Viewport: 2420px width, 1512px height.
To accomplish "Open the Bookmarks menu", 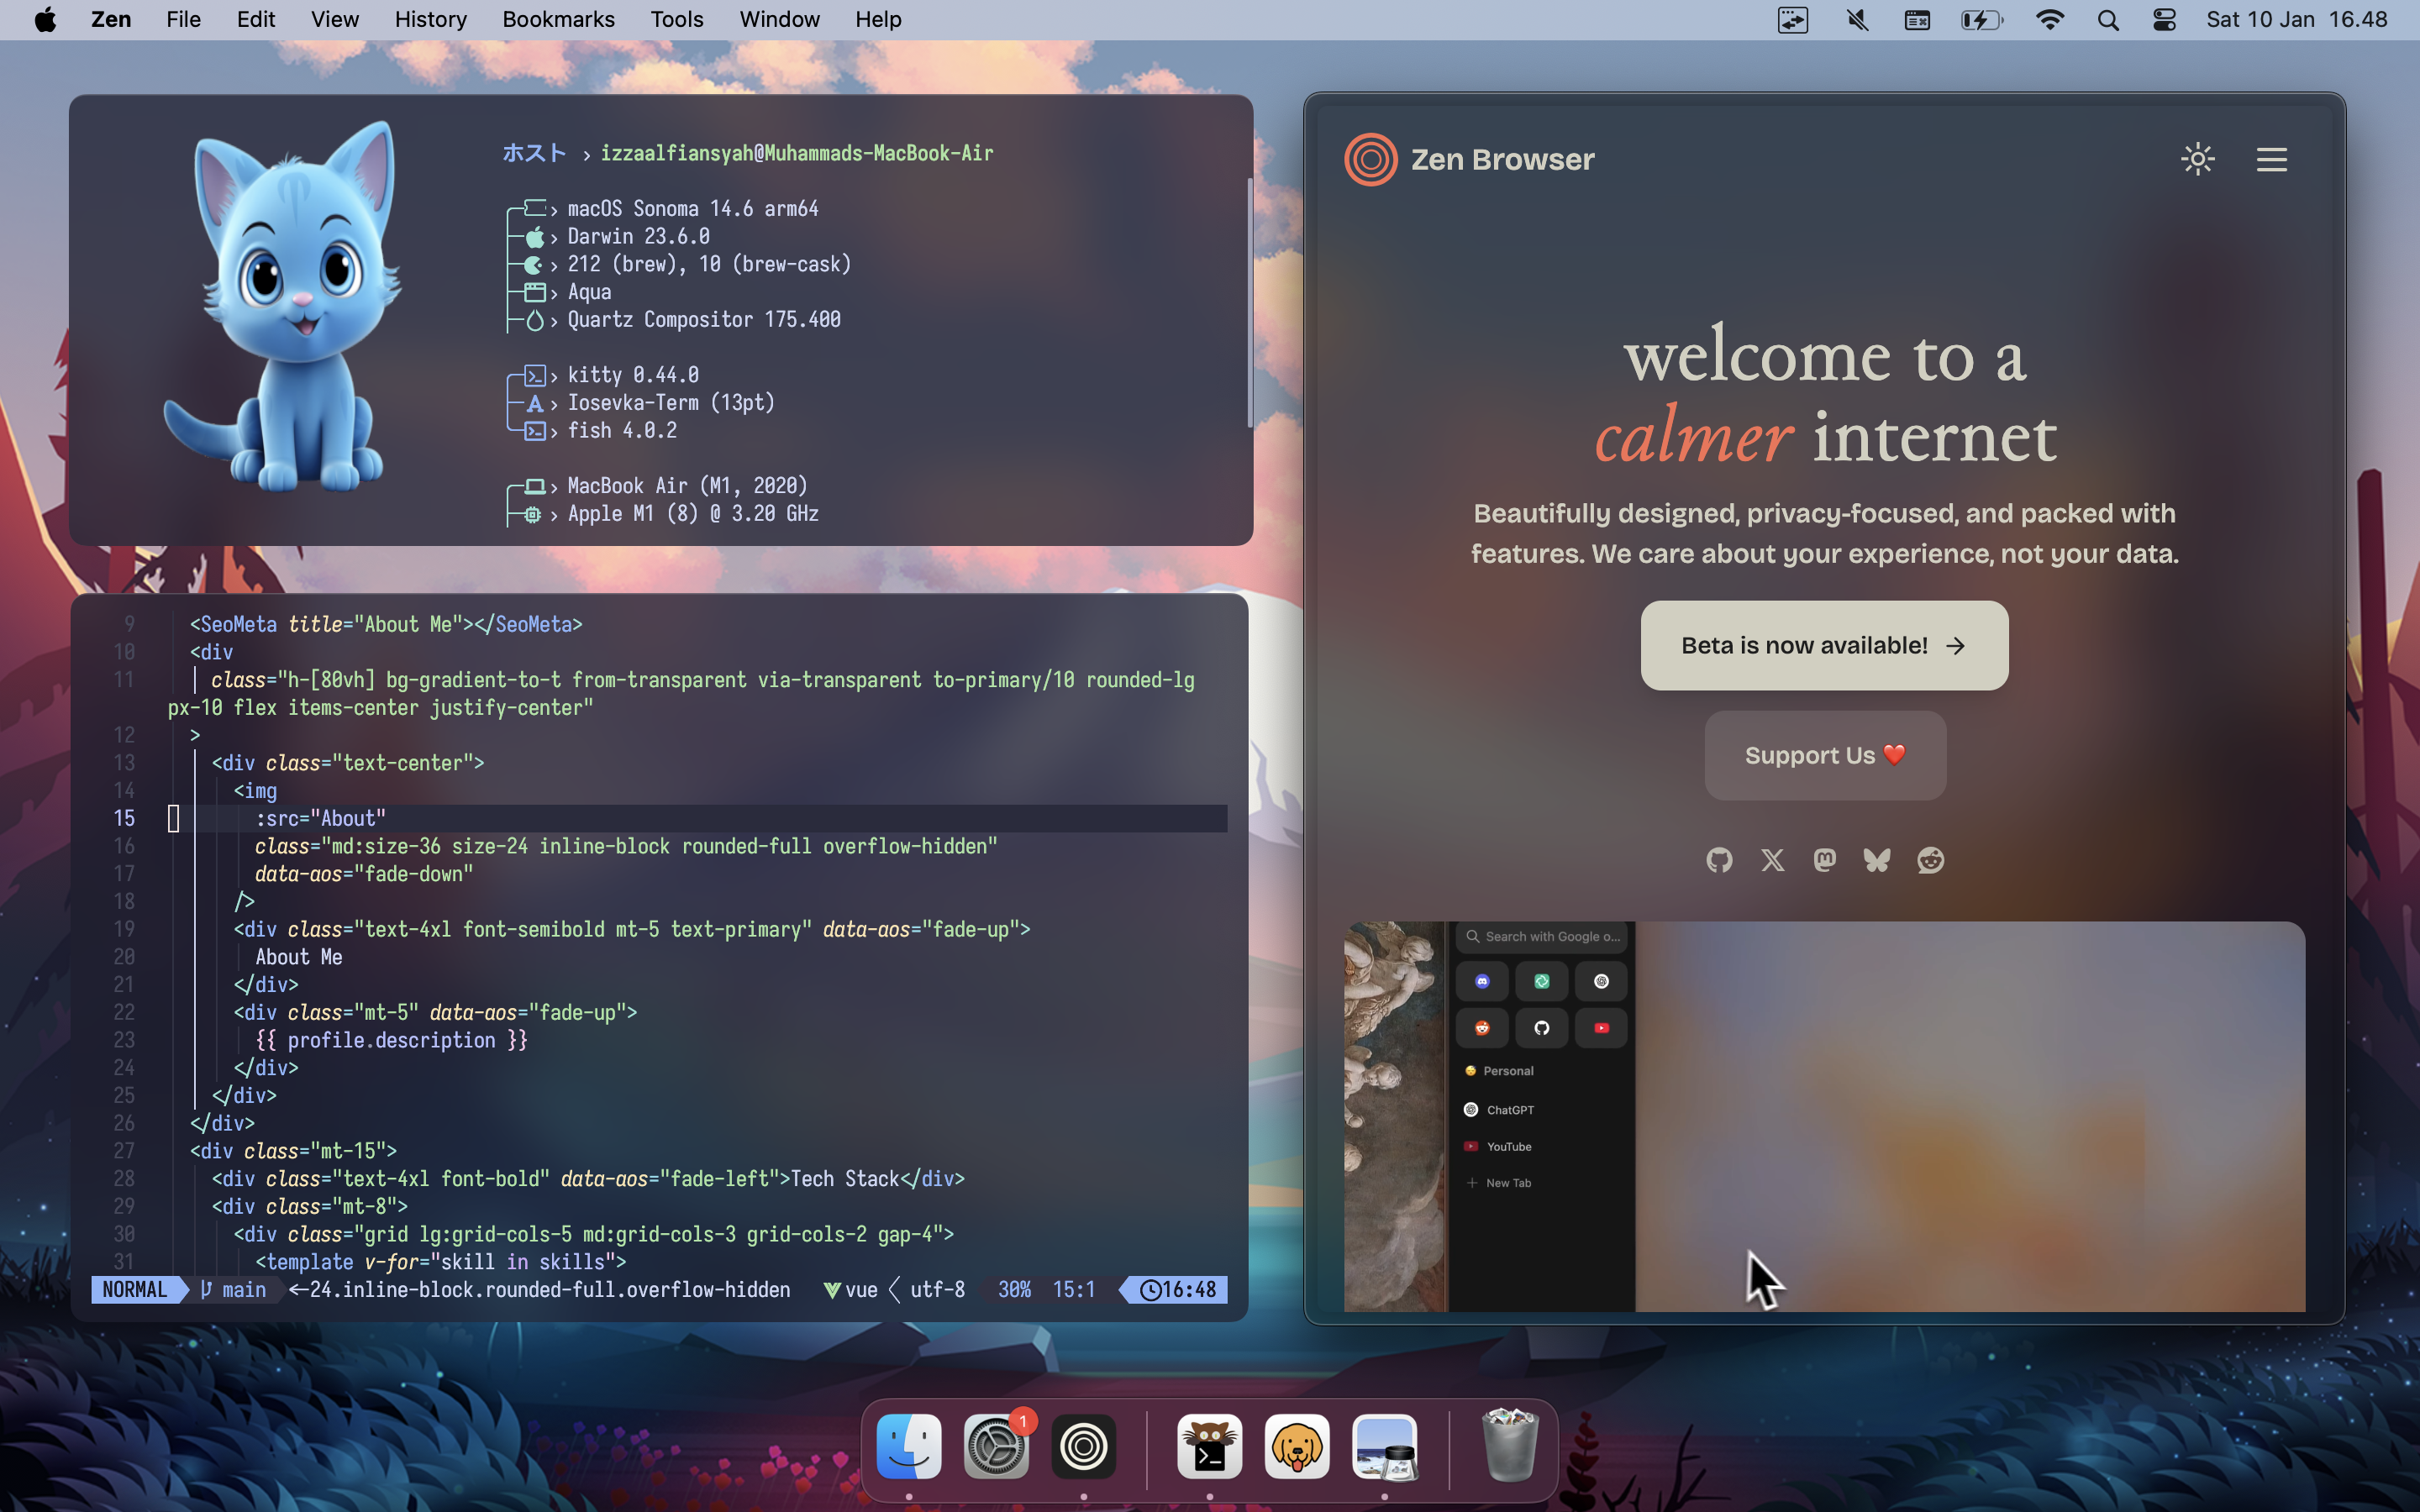I will 558,20.
